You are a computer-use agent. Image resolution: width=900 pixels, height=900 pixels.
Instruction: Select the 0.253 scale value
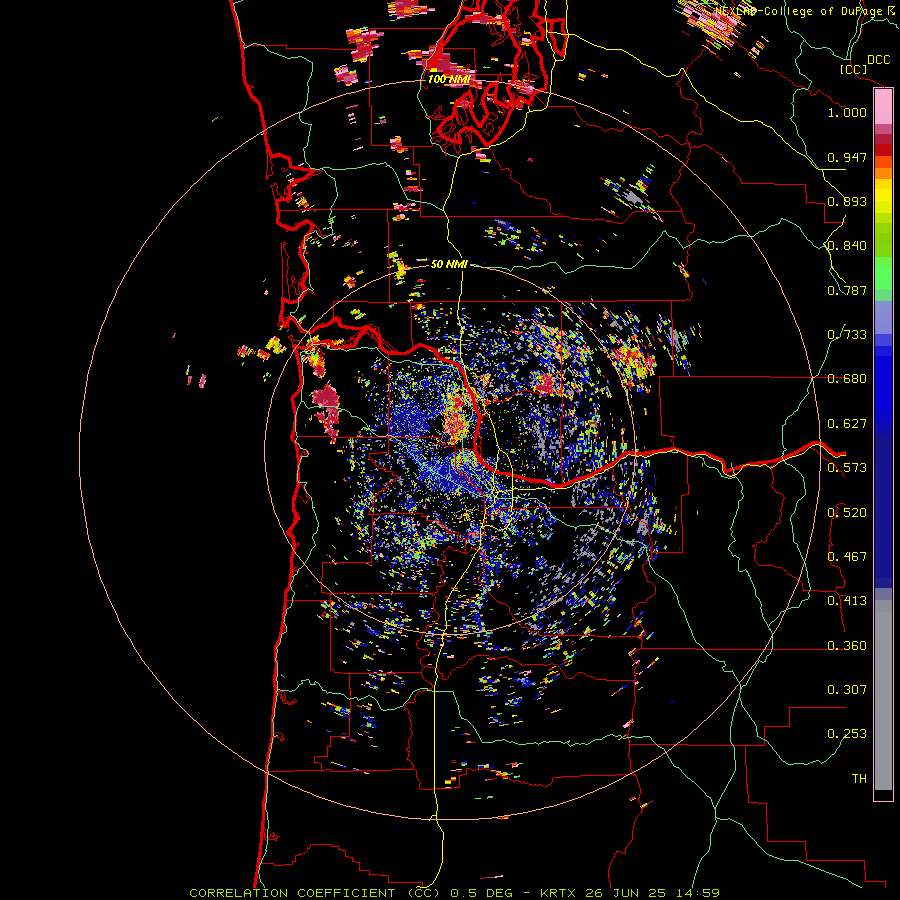point(847,734)
